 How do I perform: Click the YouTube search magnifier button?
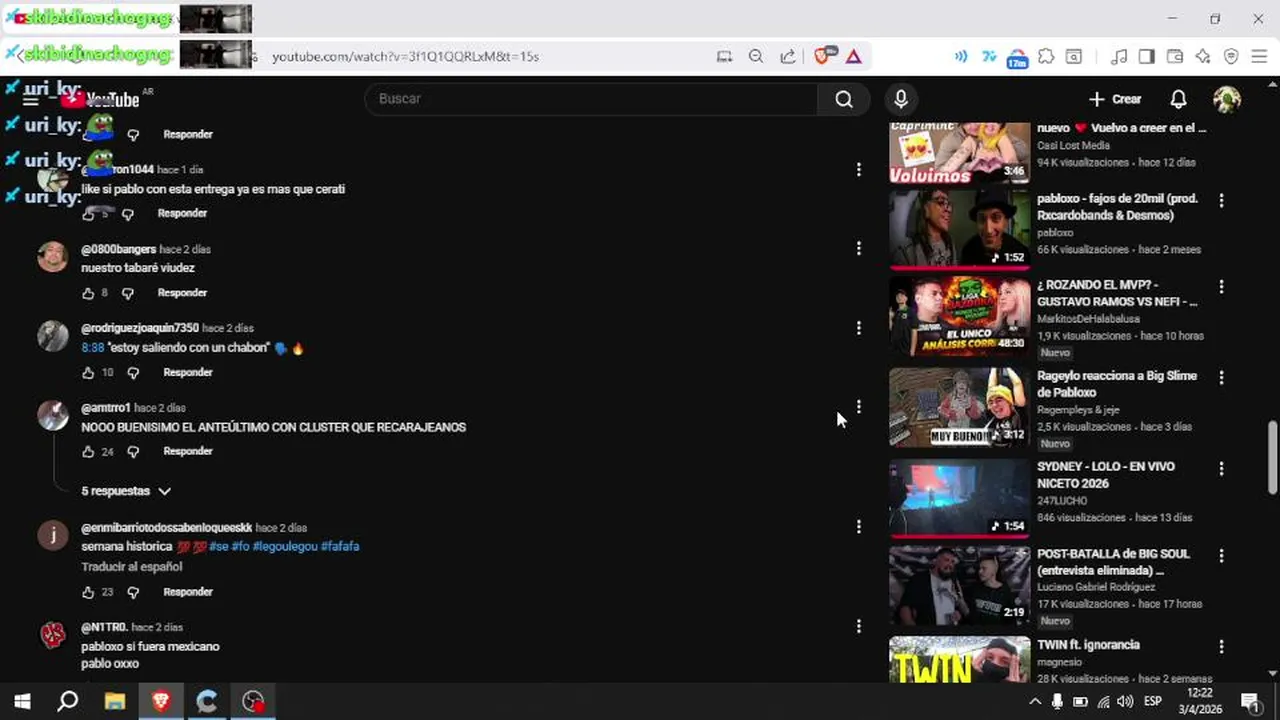tap(844, 99)
